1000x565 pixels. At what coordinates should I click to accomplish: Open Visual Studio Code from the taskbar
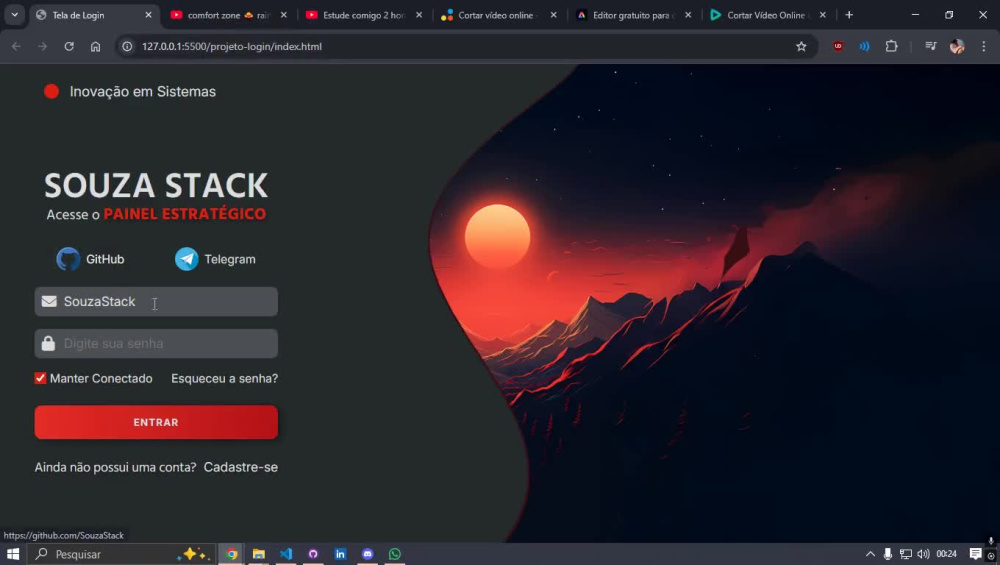(x=286, y=554)
